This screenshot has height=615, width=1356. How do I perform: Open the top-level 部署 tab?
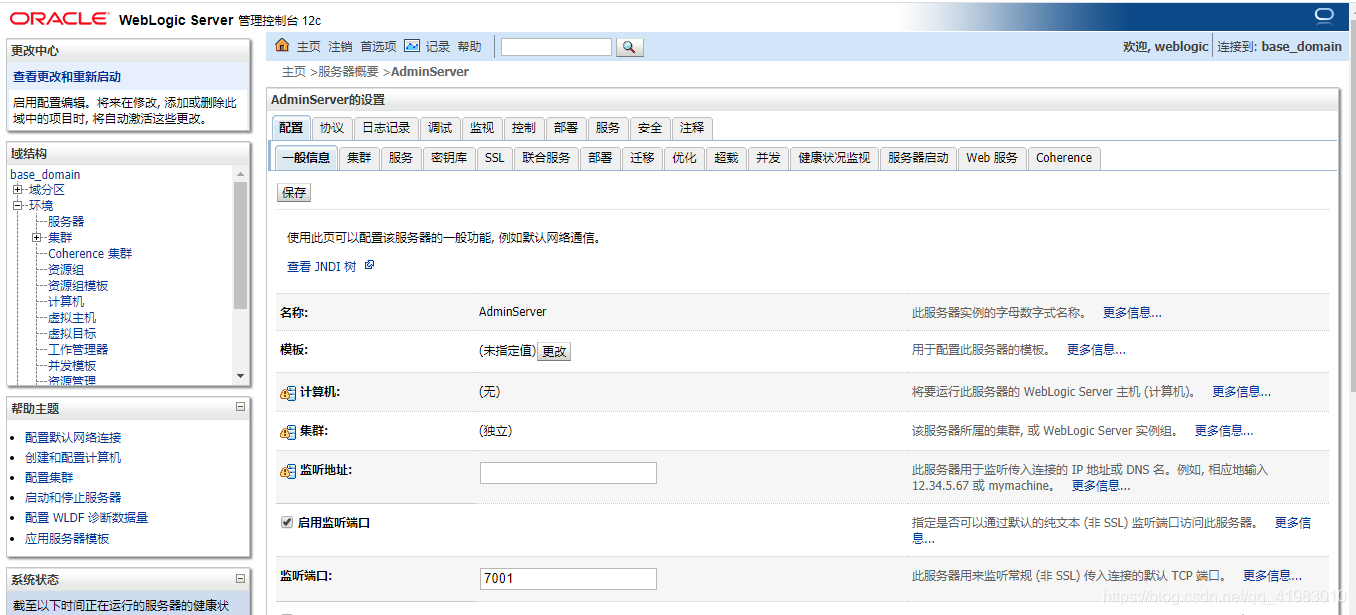tap(566, 128)
